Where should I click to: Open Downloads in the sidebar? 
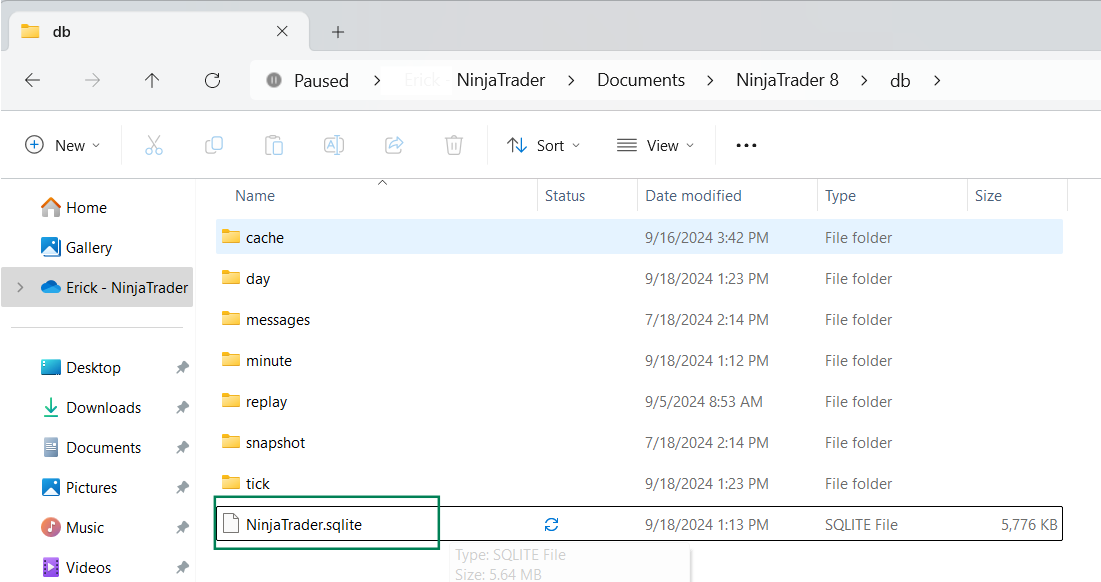point(103,408)
